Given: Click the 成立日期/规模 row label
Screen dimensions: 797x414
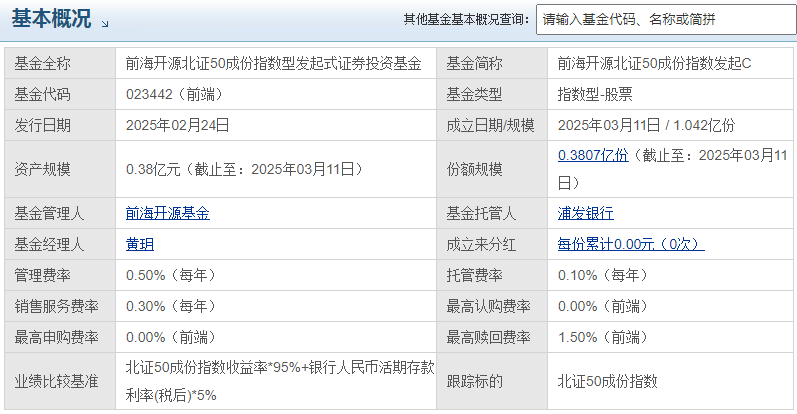Looking at the screenshot, I should click(490, 125).
